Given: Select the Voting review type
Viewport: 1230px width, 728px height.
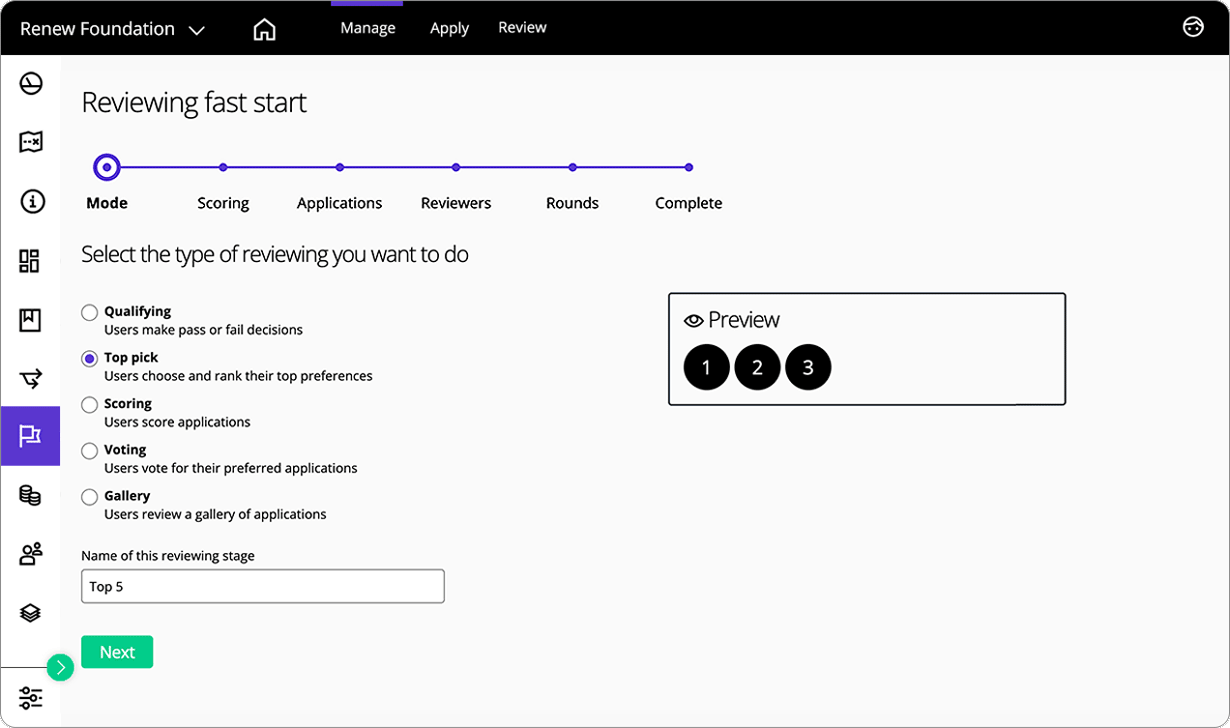Looking at the screenshot, I should click(x=90, y=449).
